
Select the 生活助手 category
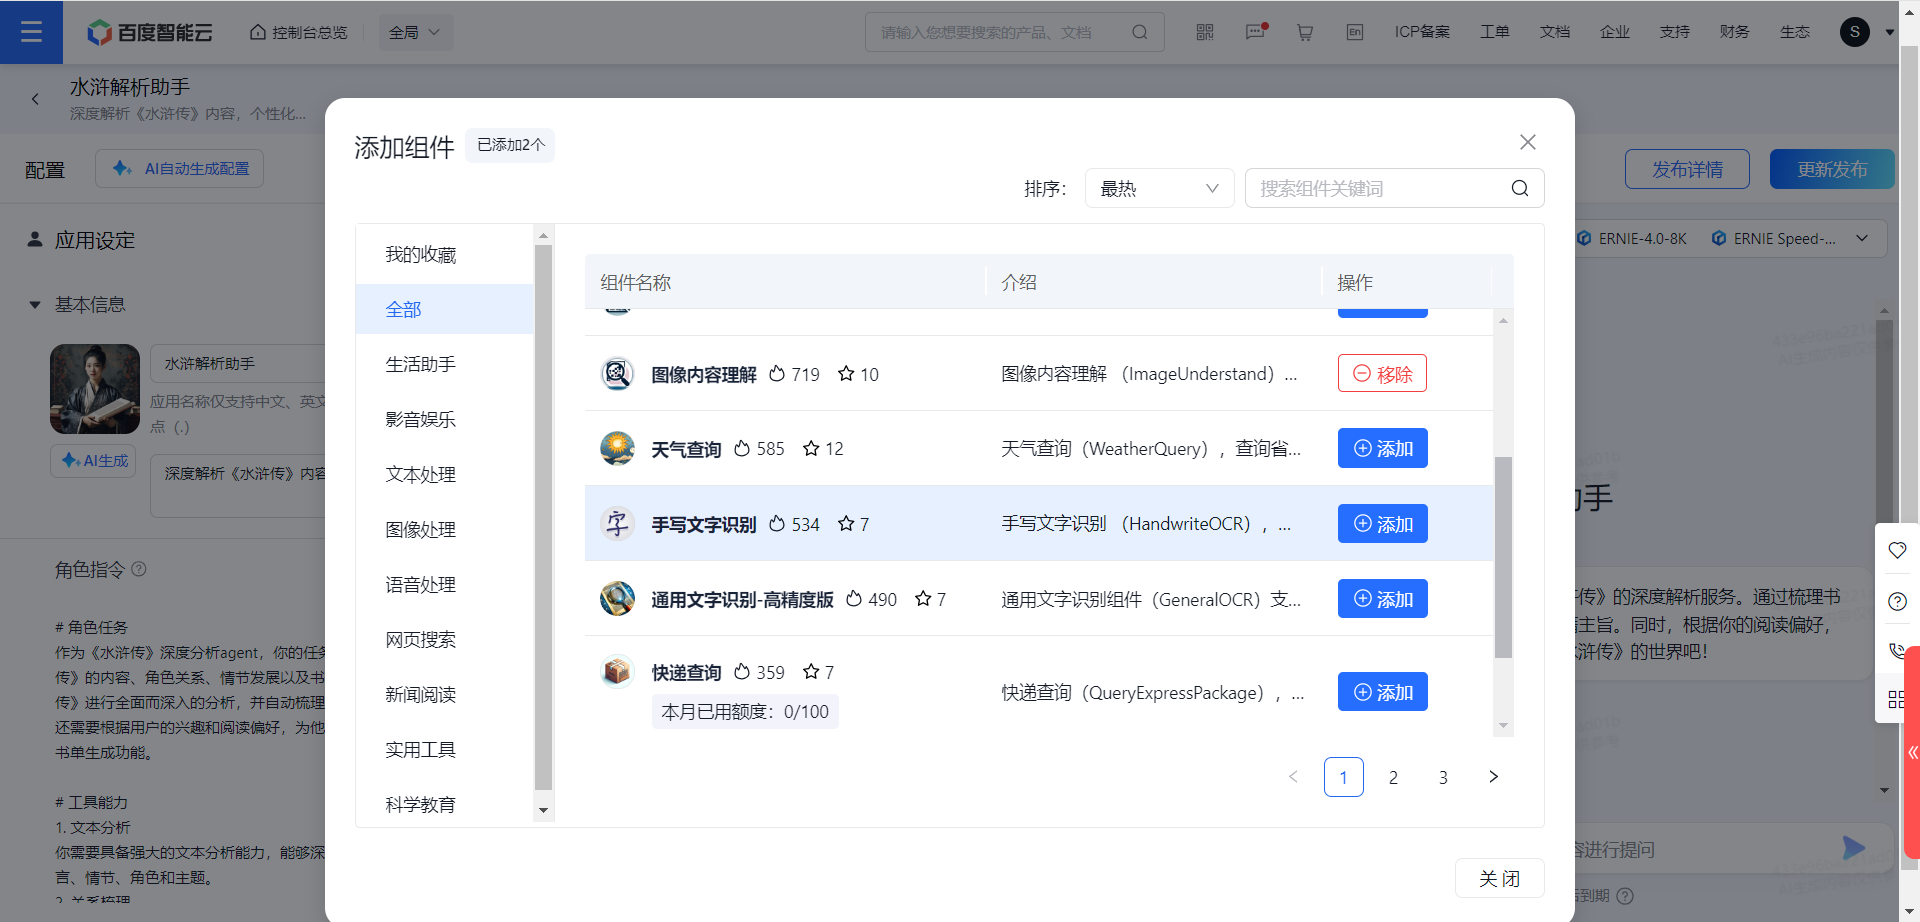[x=444, y=364]
